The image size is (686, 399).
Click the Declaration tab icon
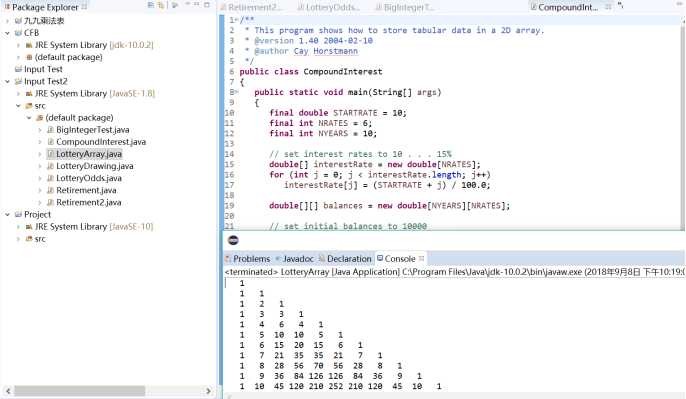click(322, 259)
